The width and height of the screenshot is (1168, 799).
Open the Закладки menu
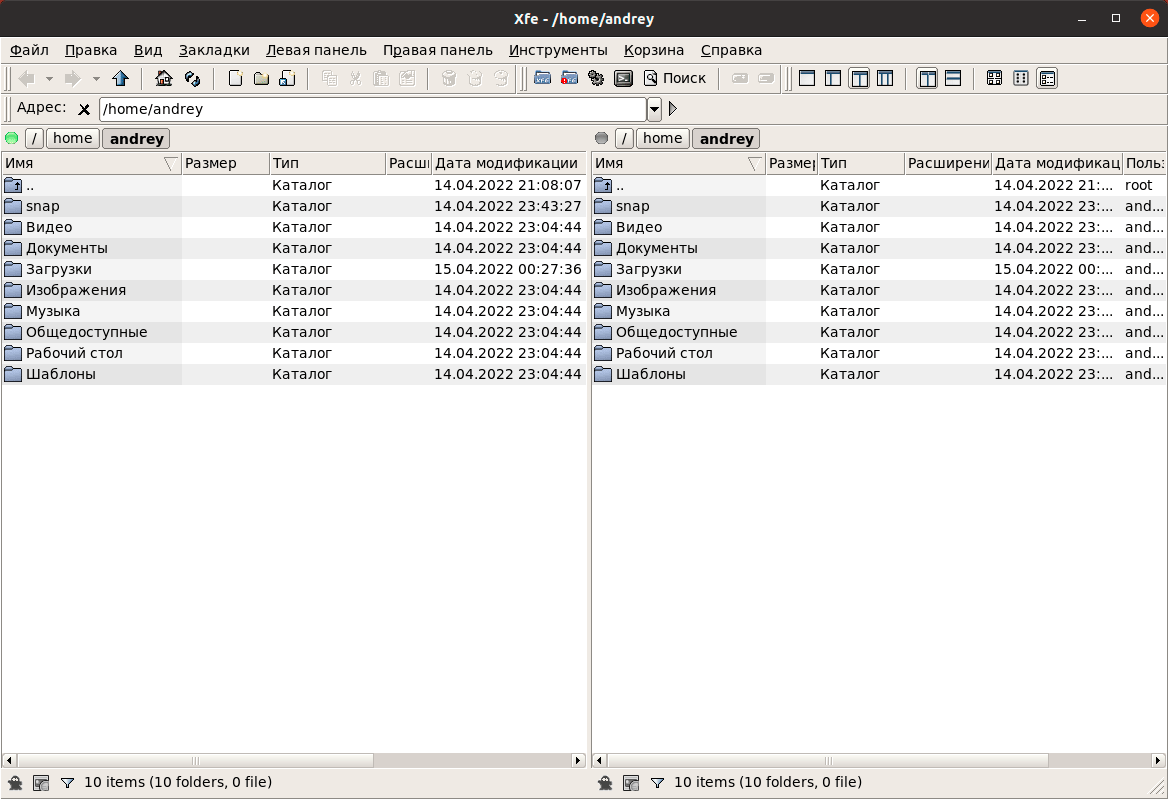214,50
